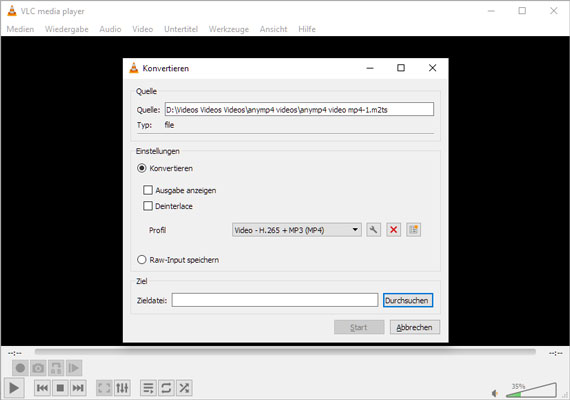
Task: Minimize the Konvertieren dialog
Action: (370, 68)
